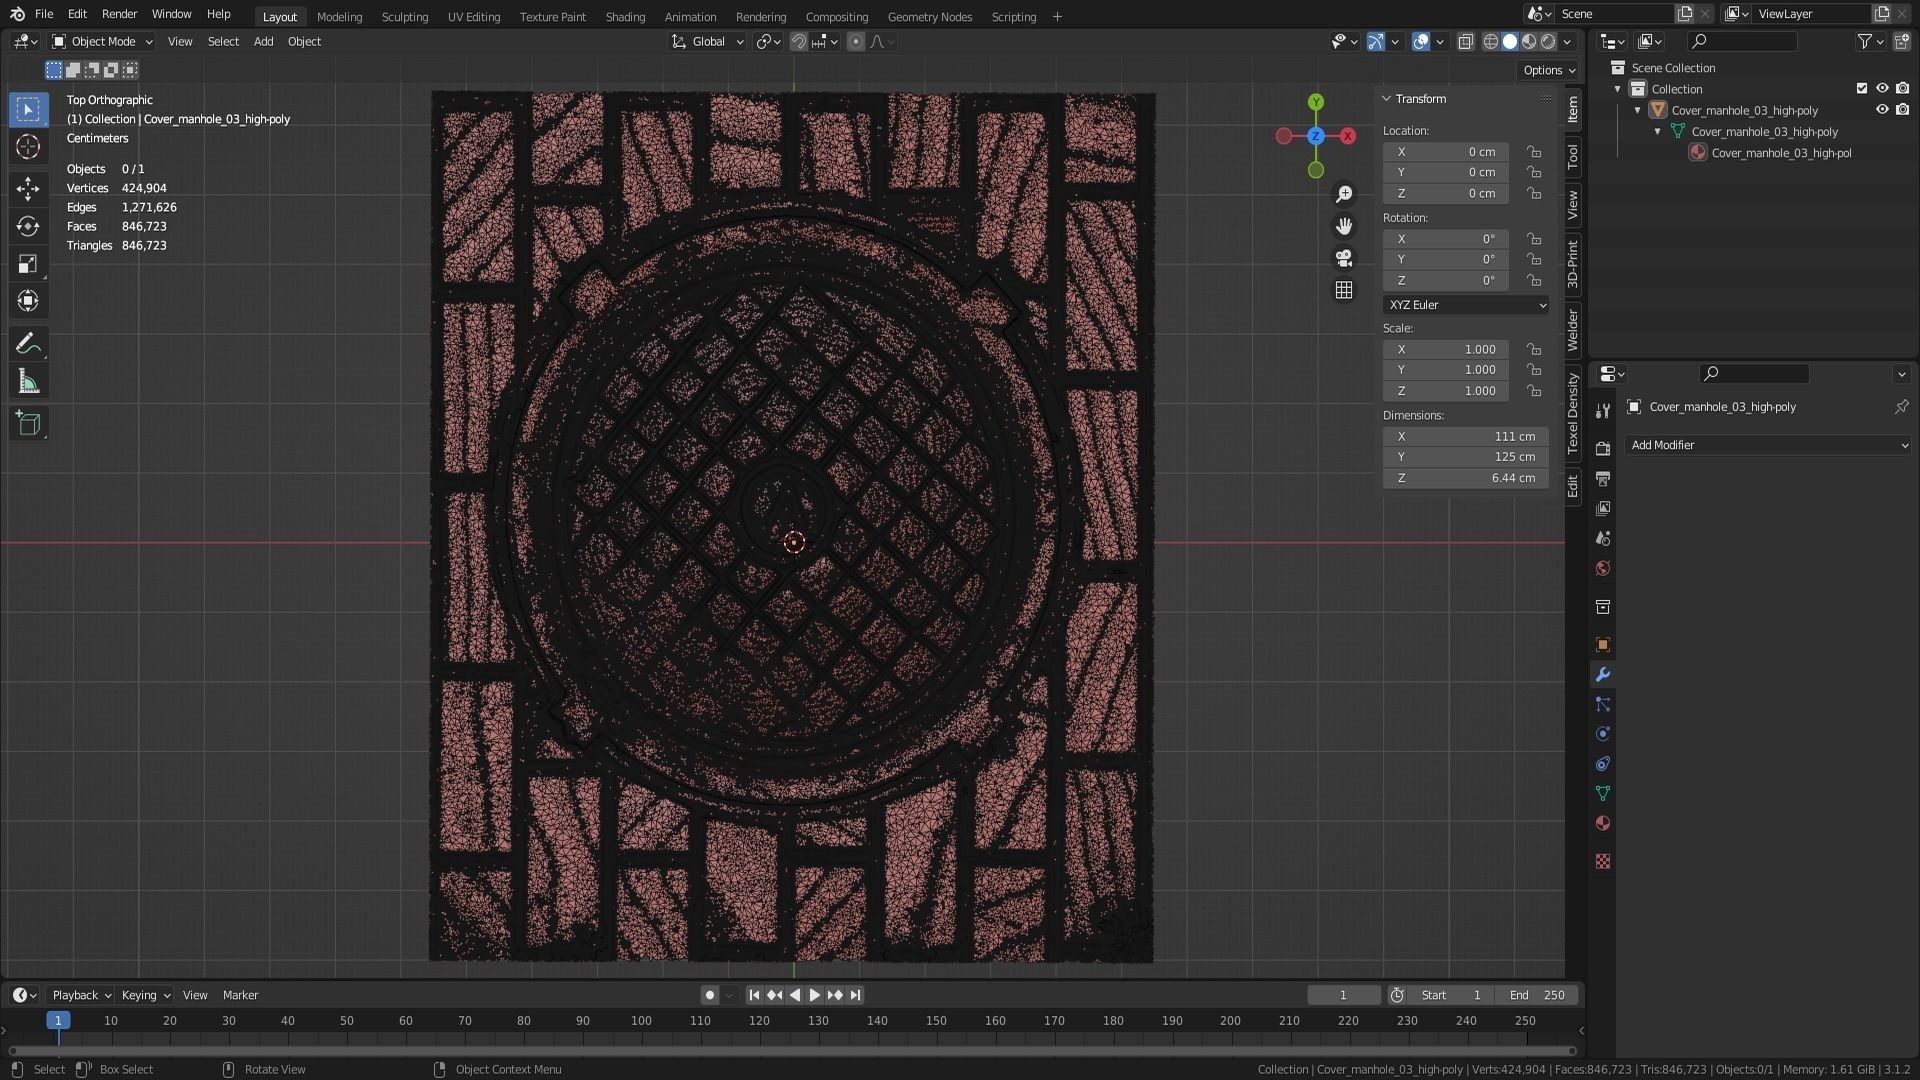Viewport: 1920px width, 1080px height.
Task: Toggle snapping magnet
Action: point(799,41)
